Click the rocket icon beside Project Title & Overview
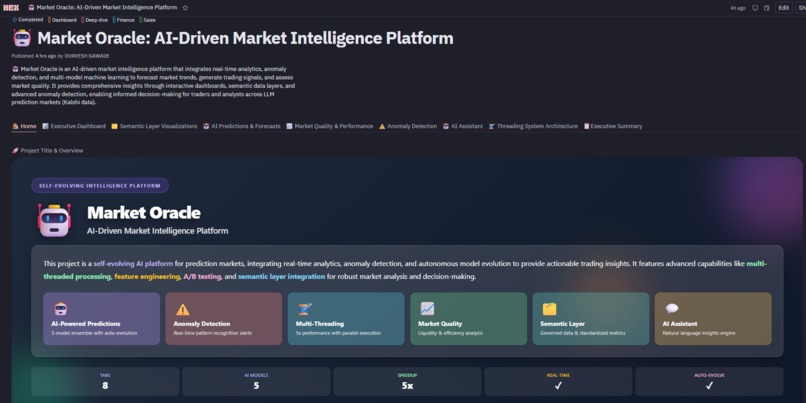 15,151
